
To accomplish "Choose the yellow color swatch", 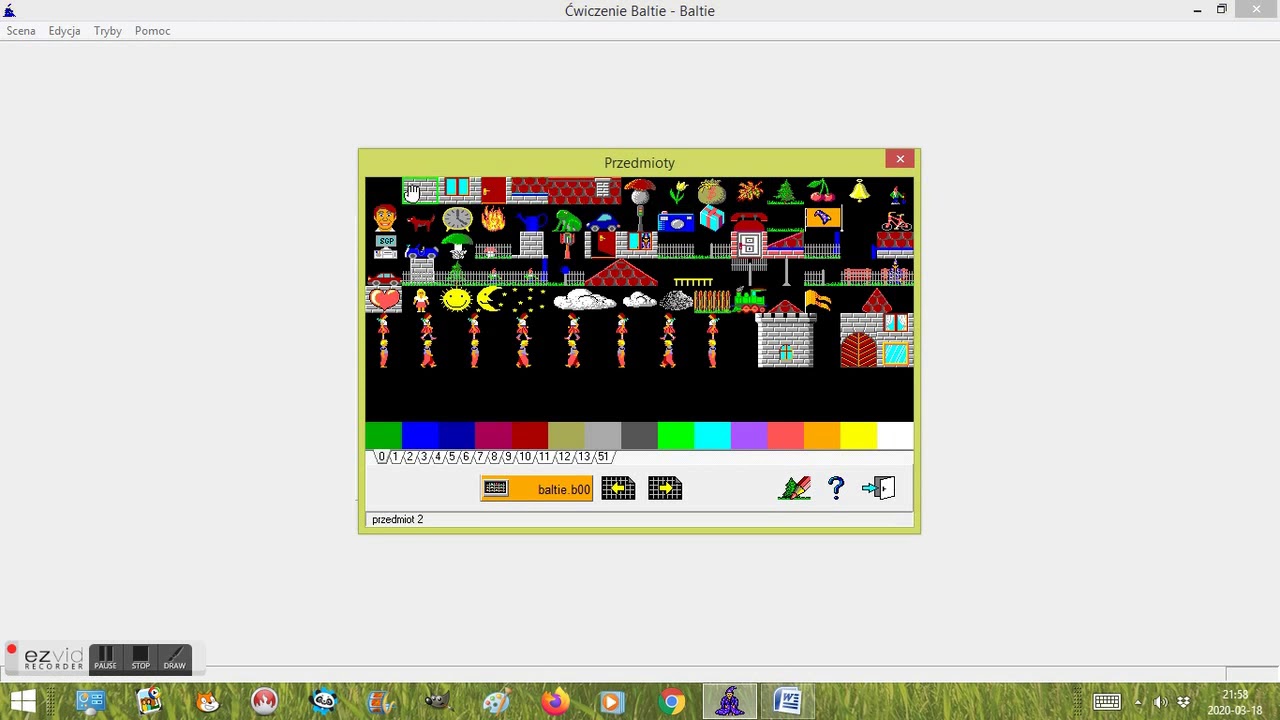I will (859, 435).
